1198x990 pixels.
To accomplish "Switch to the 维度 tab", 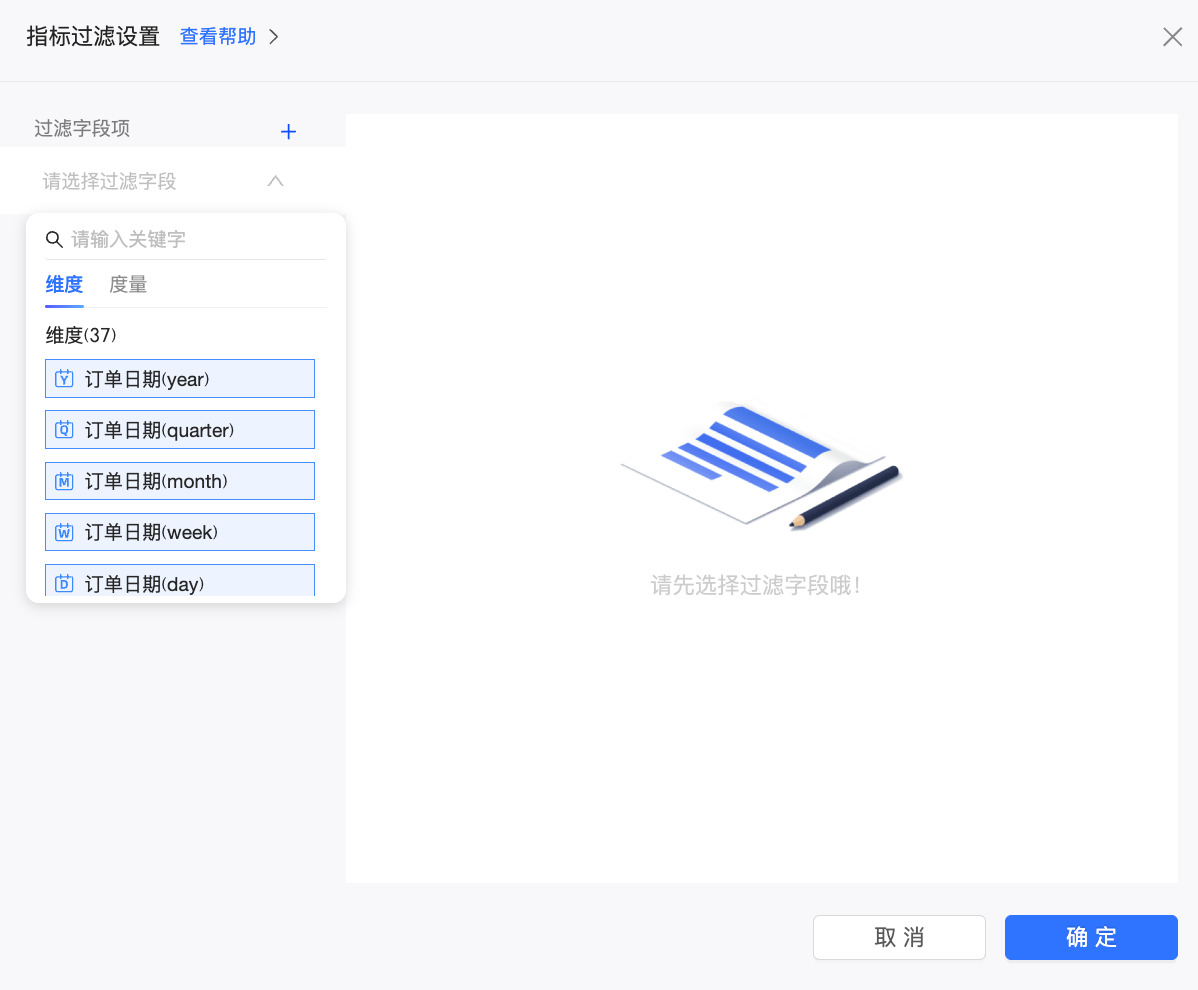I will click(64, 285).
